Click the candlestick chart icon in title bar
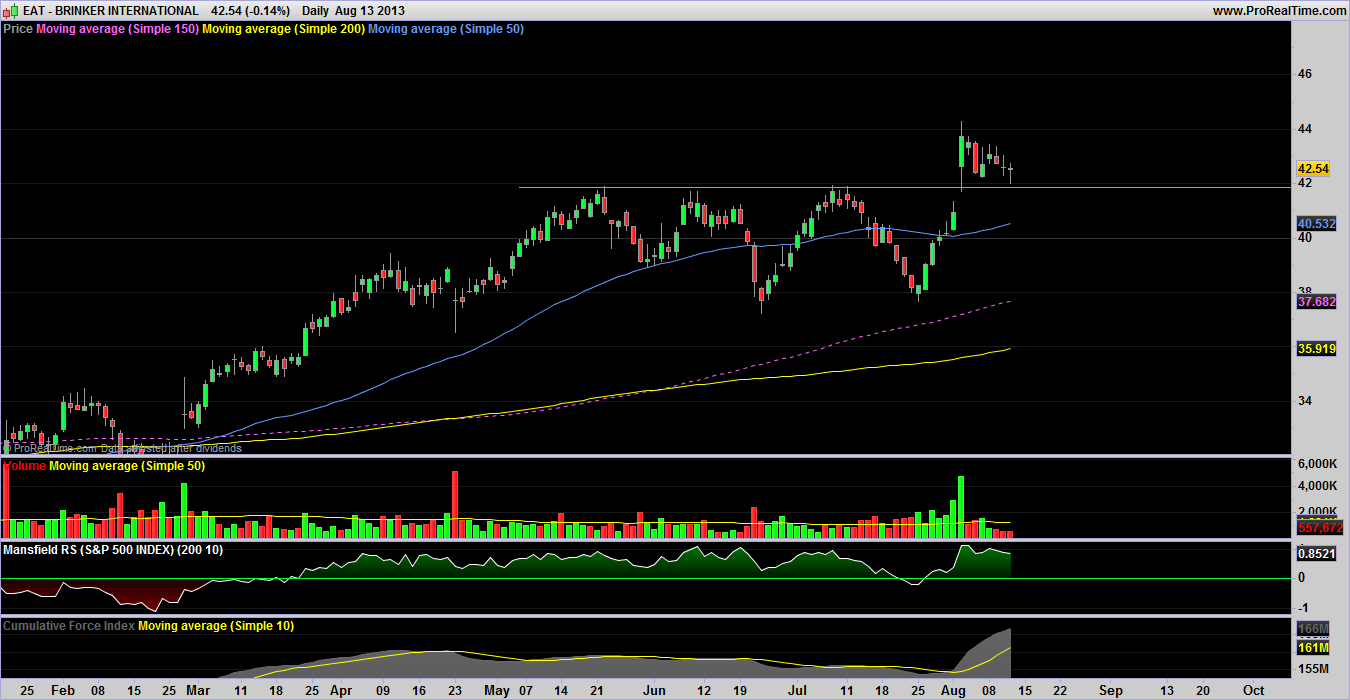This screenshot has height=700, width=1350. pos(10,10)
